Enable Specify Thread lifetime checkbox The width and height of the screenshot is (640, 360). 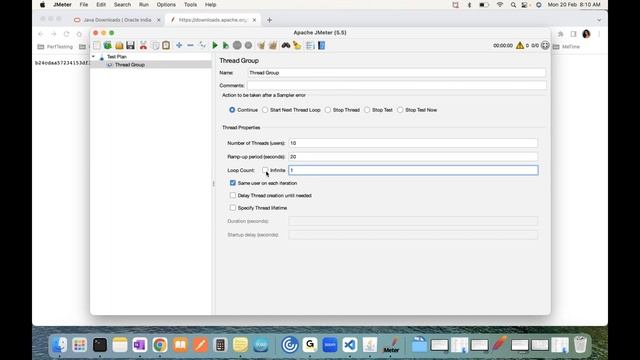coord(233,208)
